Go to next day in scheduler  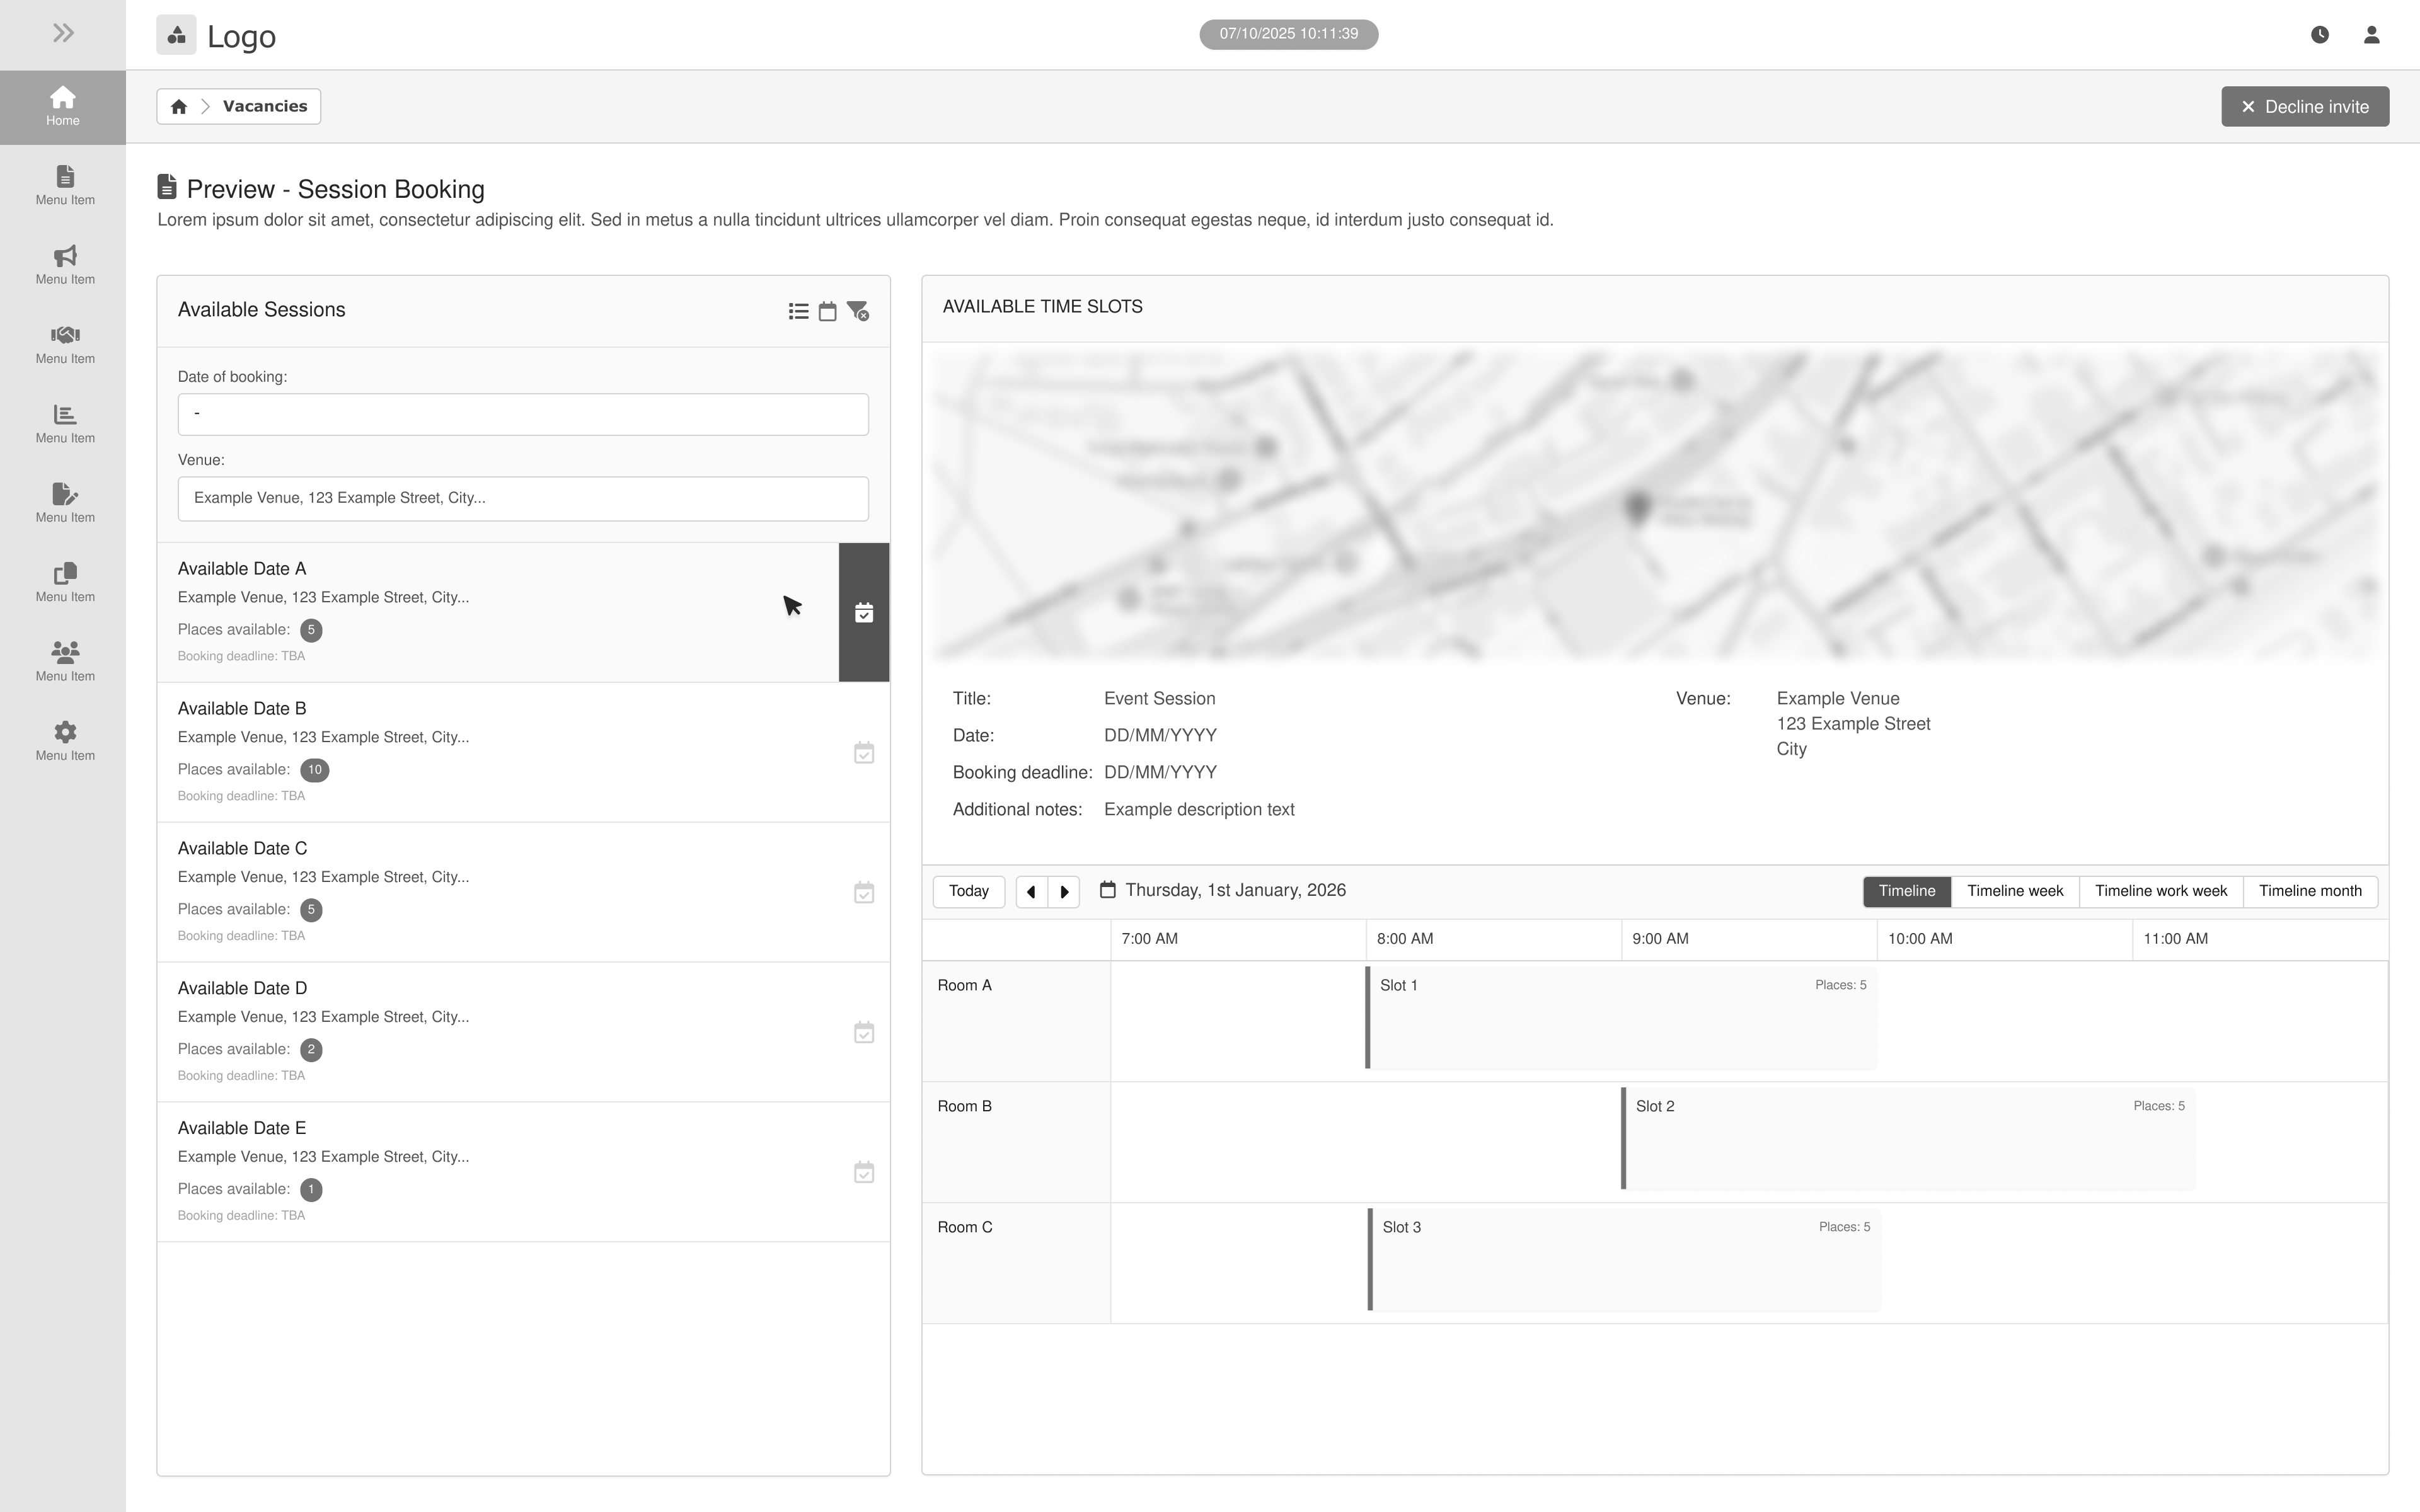click(1064, 891)
